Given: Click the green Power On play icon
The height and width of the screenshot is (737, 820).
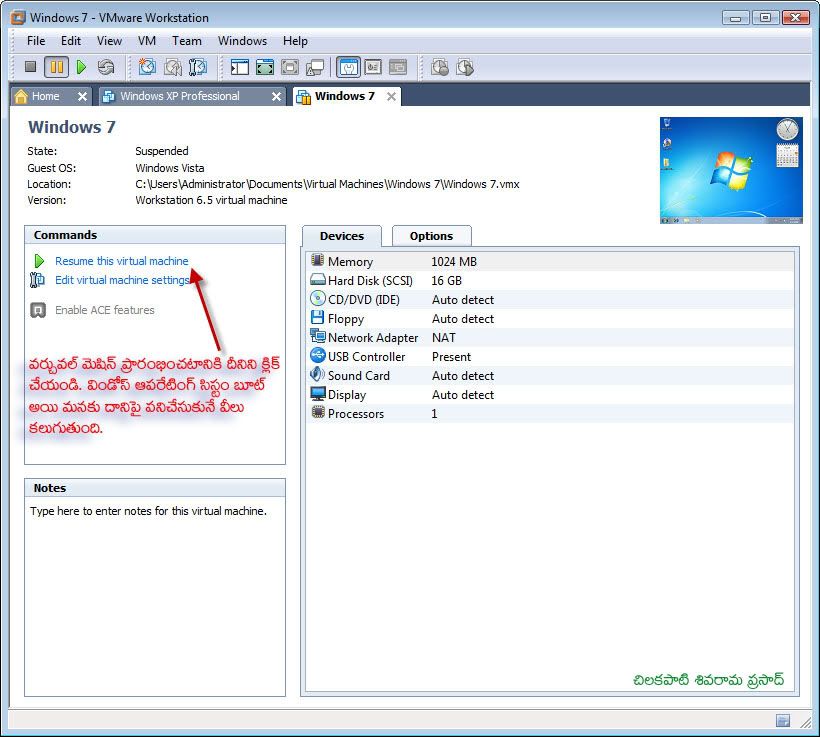Looking at the screenshot, I should point(81,67).
